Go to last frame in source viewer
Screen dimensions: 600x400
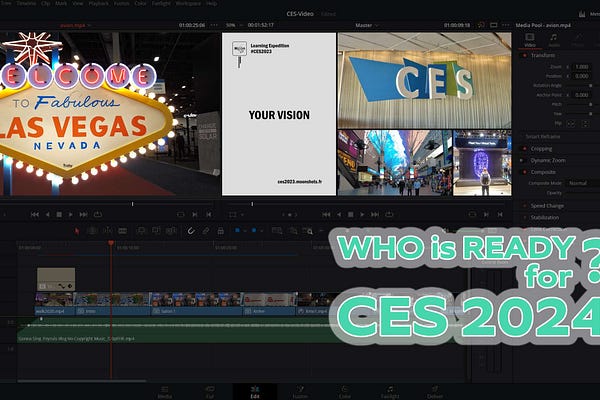[x=83, y=215]
